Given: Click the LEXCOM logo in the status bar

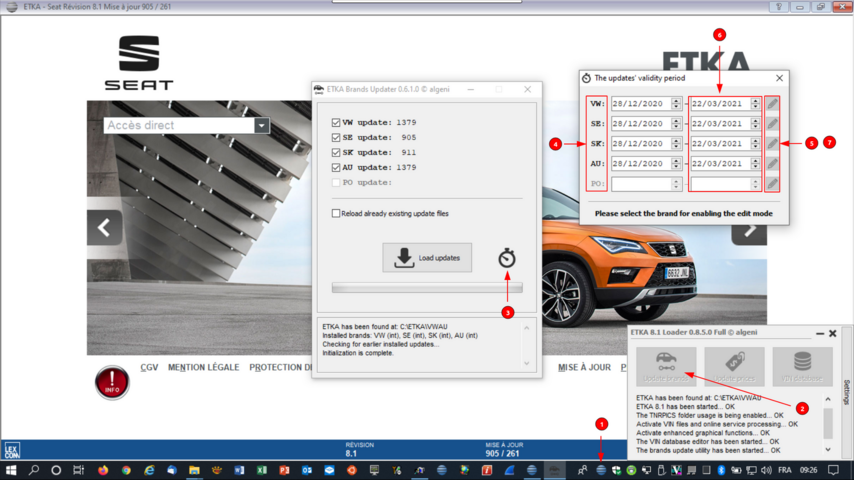Looking at the screenshot, I should click(12, 450).
